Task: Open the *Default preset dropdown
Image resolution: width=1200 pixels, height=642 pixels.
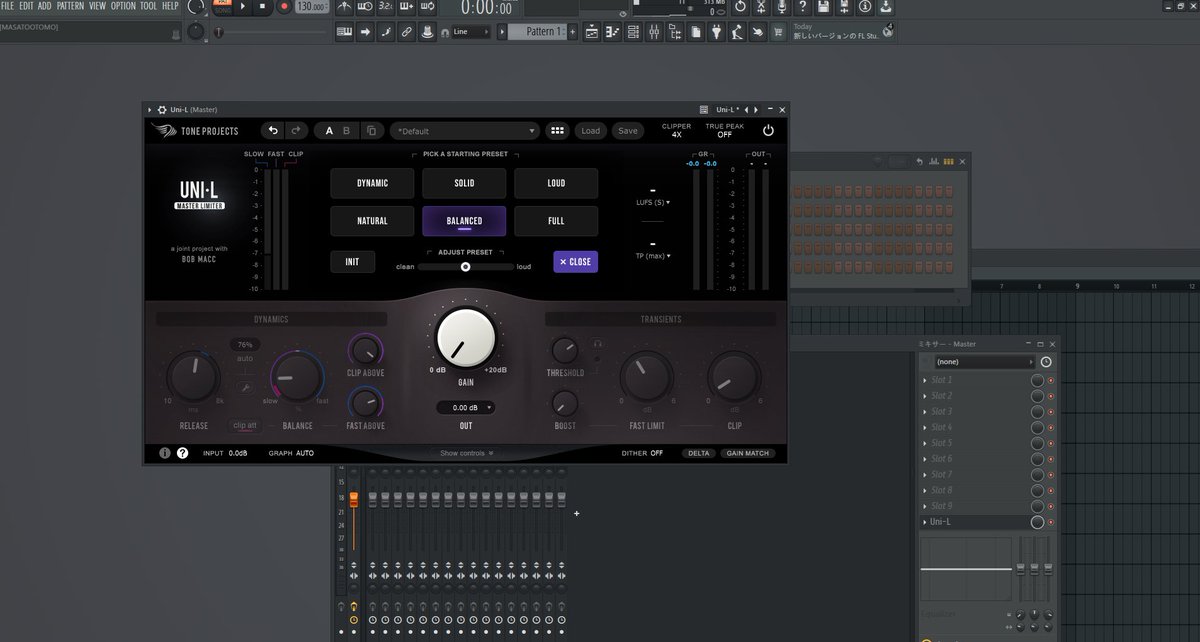Action: (465, 131)
